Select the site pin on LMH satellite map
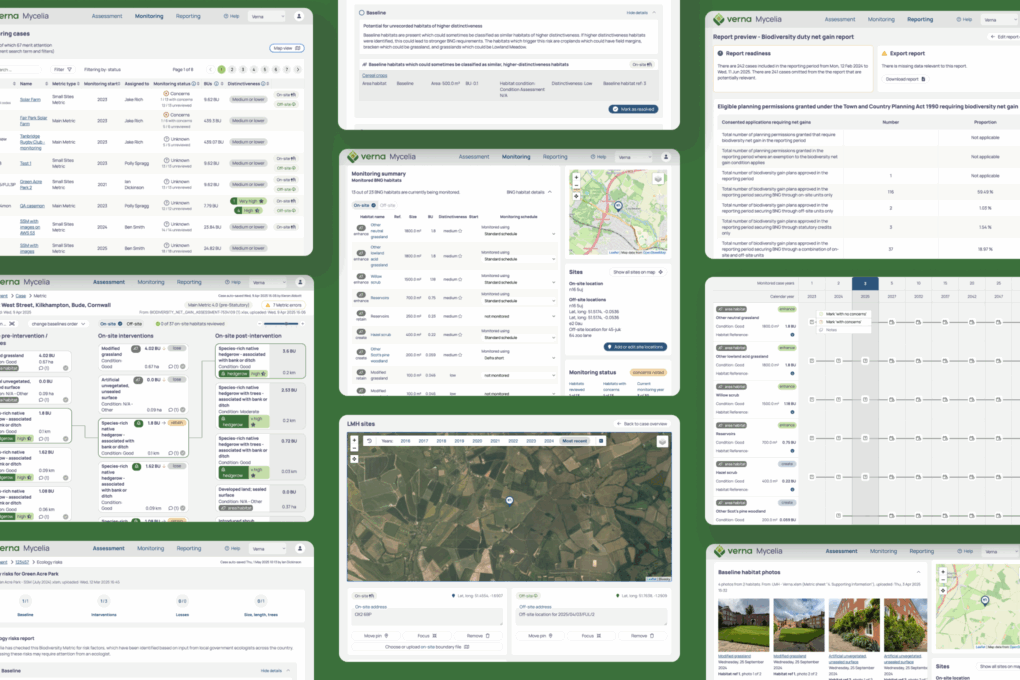This screenshot has width=1020, height=680. tap(509, 500)
